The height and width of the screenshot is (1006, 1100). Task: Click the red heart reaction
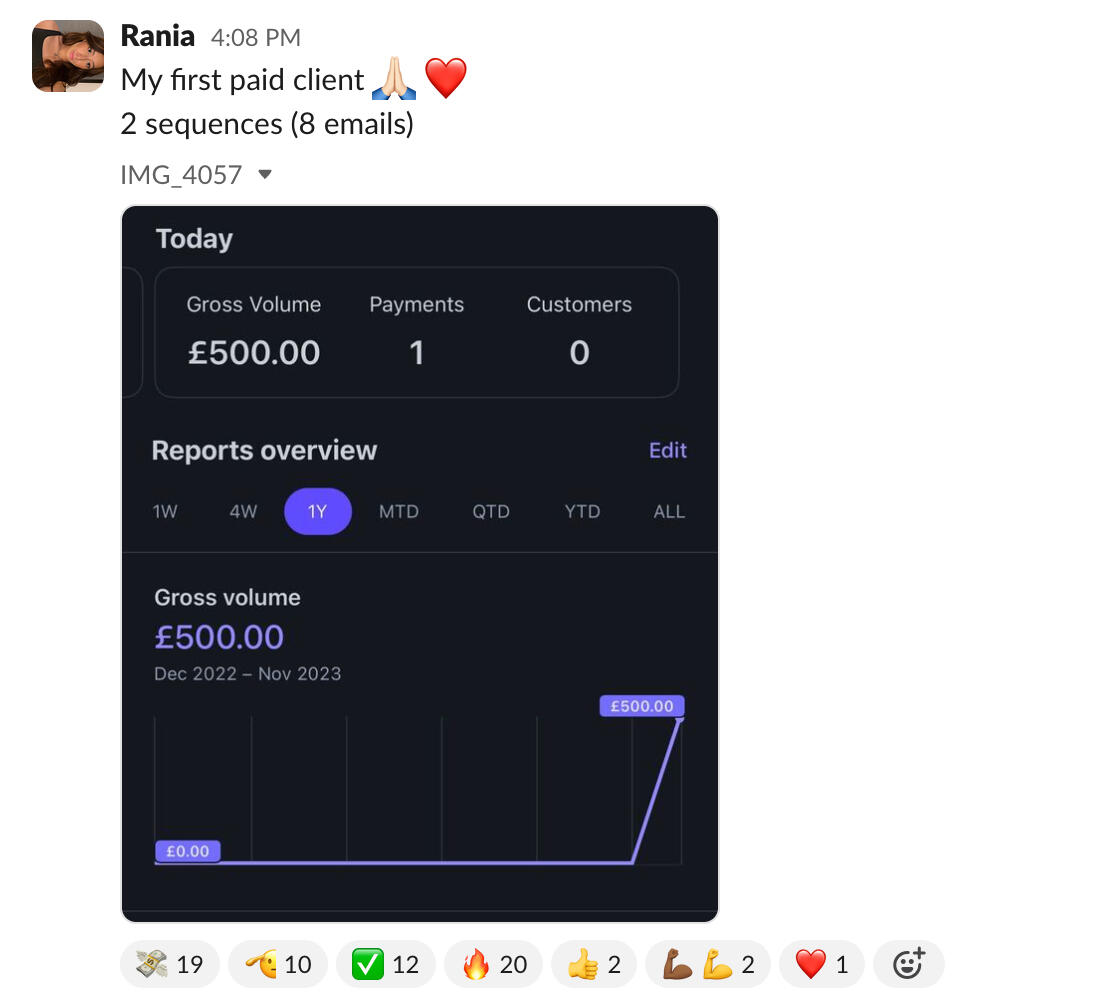point(821,964)
